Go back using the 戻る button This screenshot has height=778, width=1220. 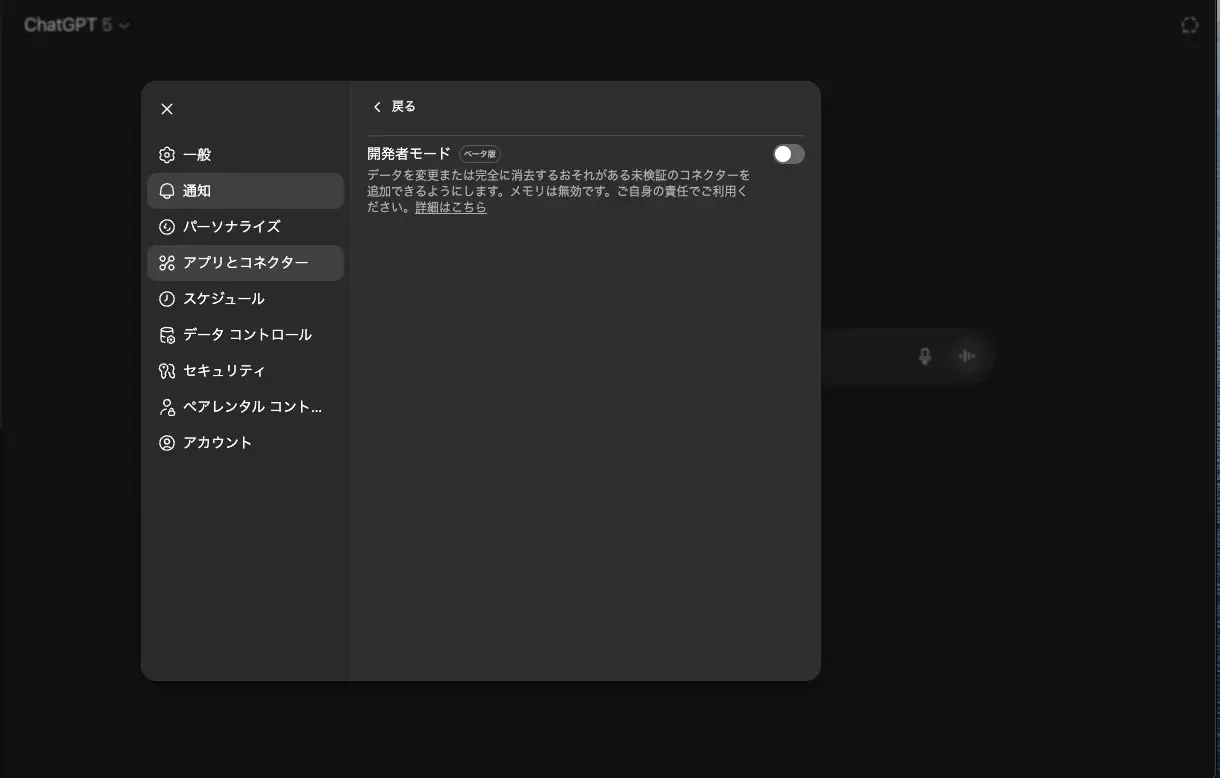394,107
